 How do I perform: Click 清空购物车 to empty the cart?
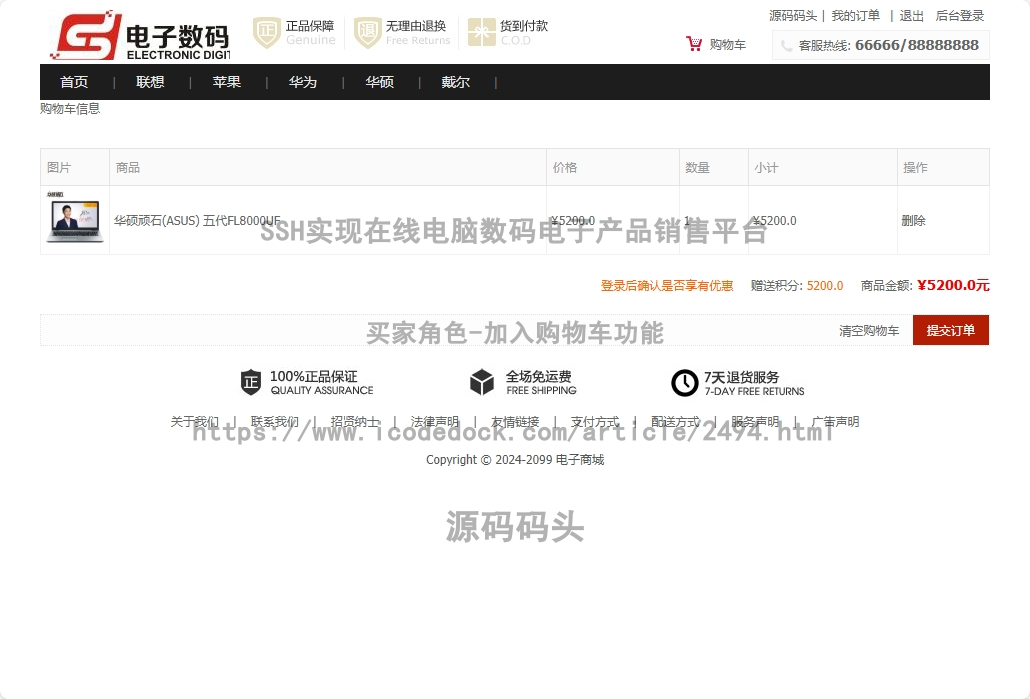(x=868, y=331)
